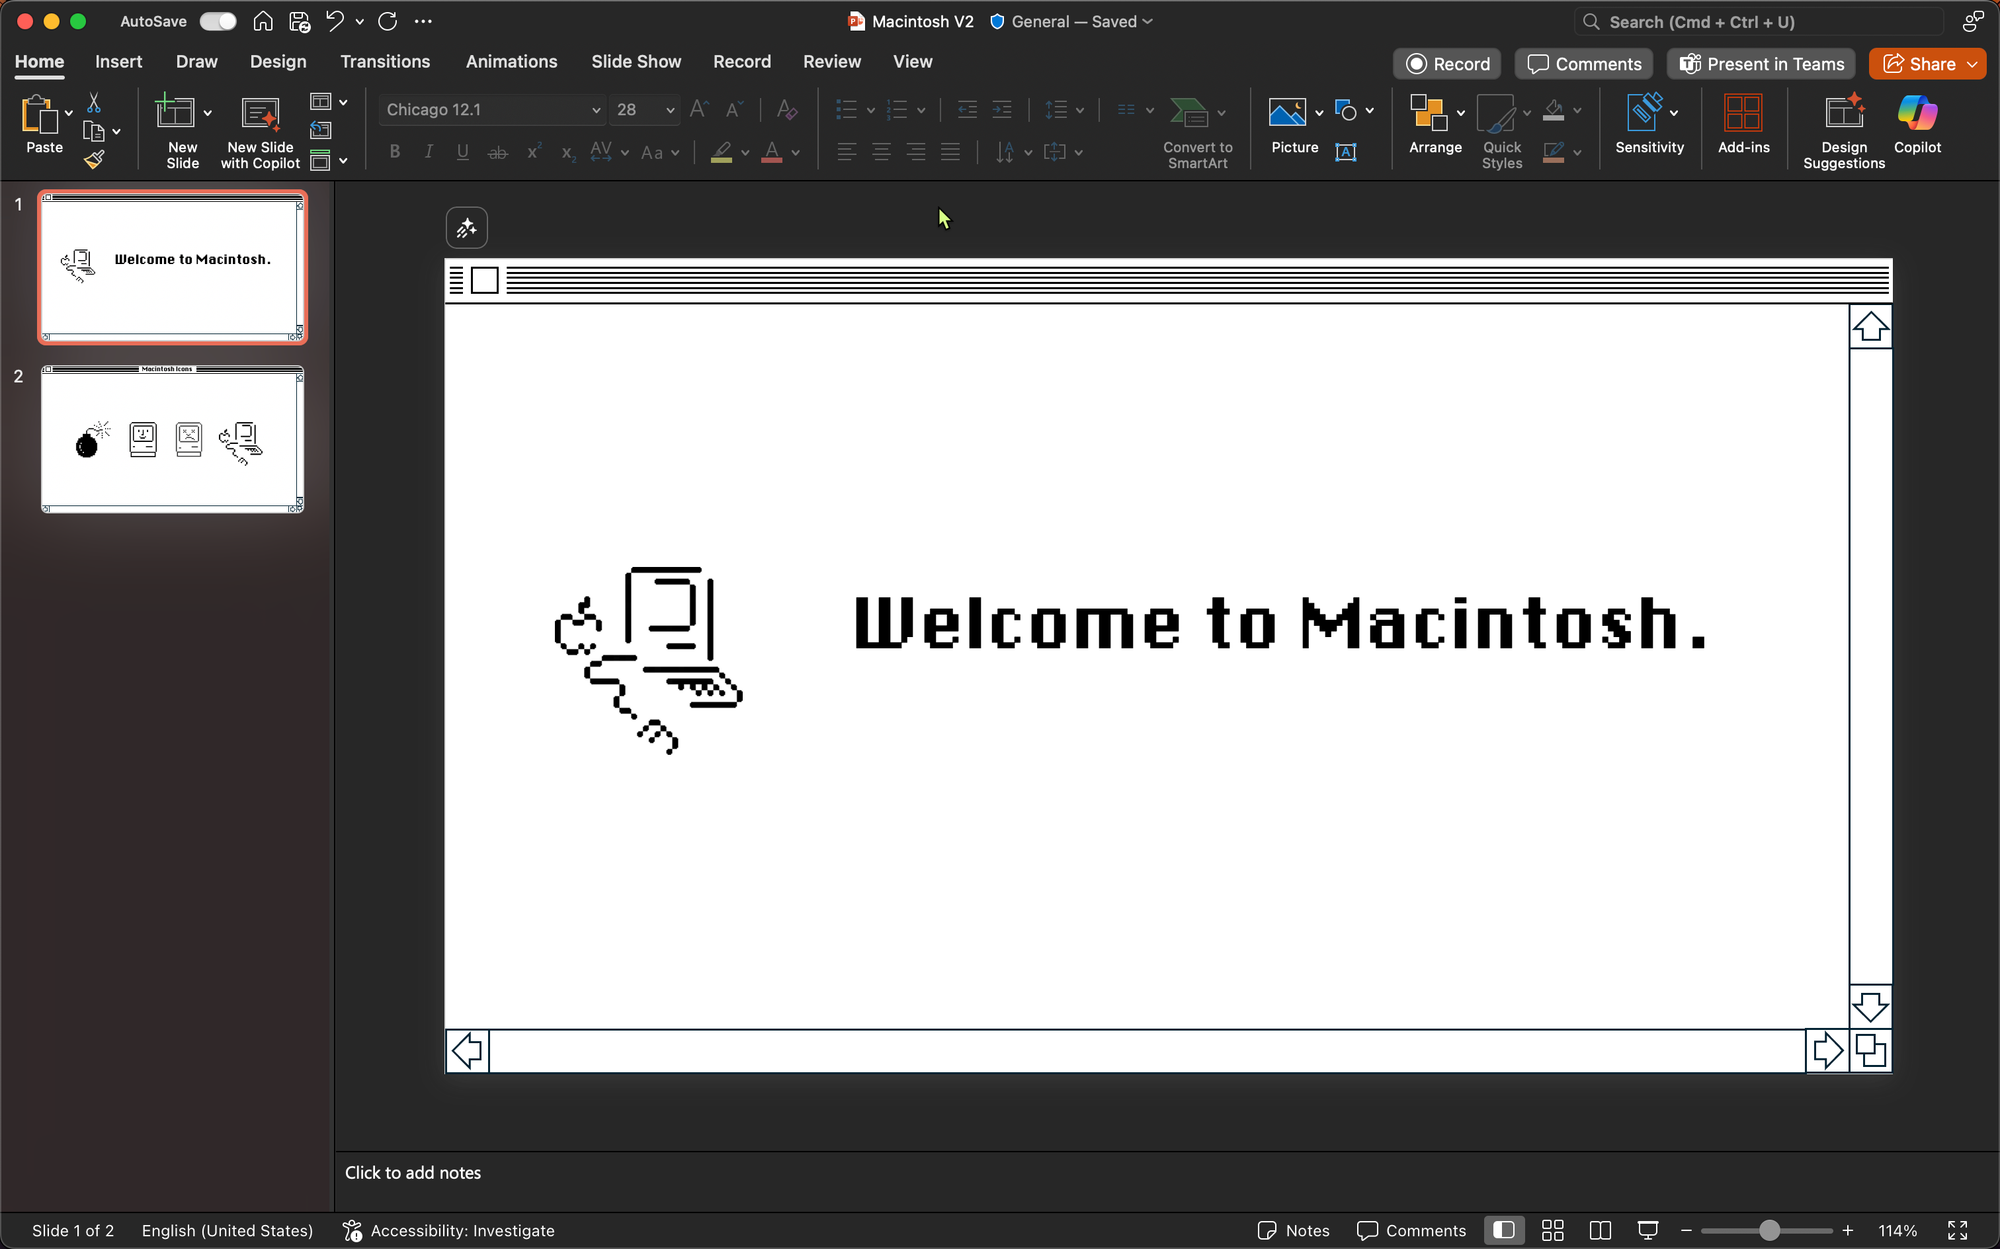Viewport: 2000px width, 1249px height.
Task: Expand the Arrange dropdown arrow
Action: 1461,113
